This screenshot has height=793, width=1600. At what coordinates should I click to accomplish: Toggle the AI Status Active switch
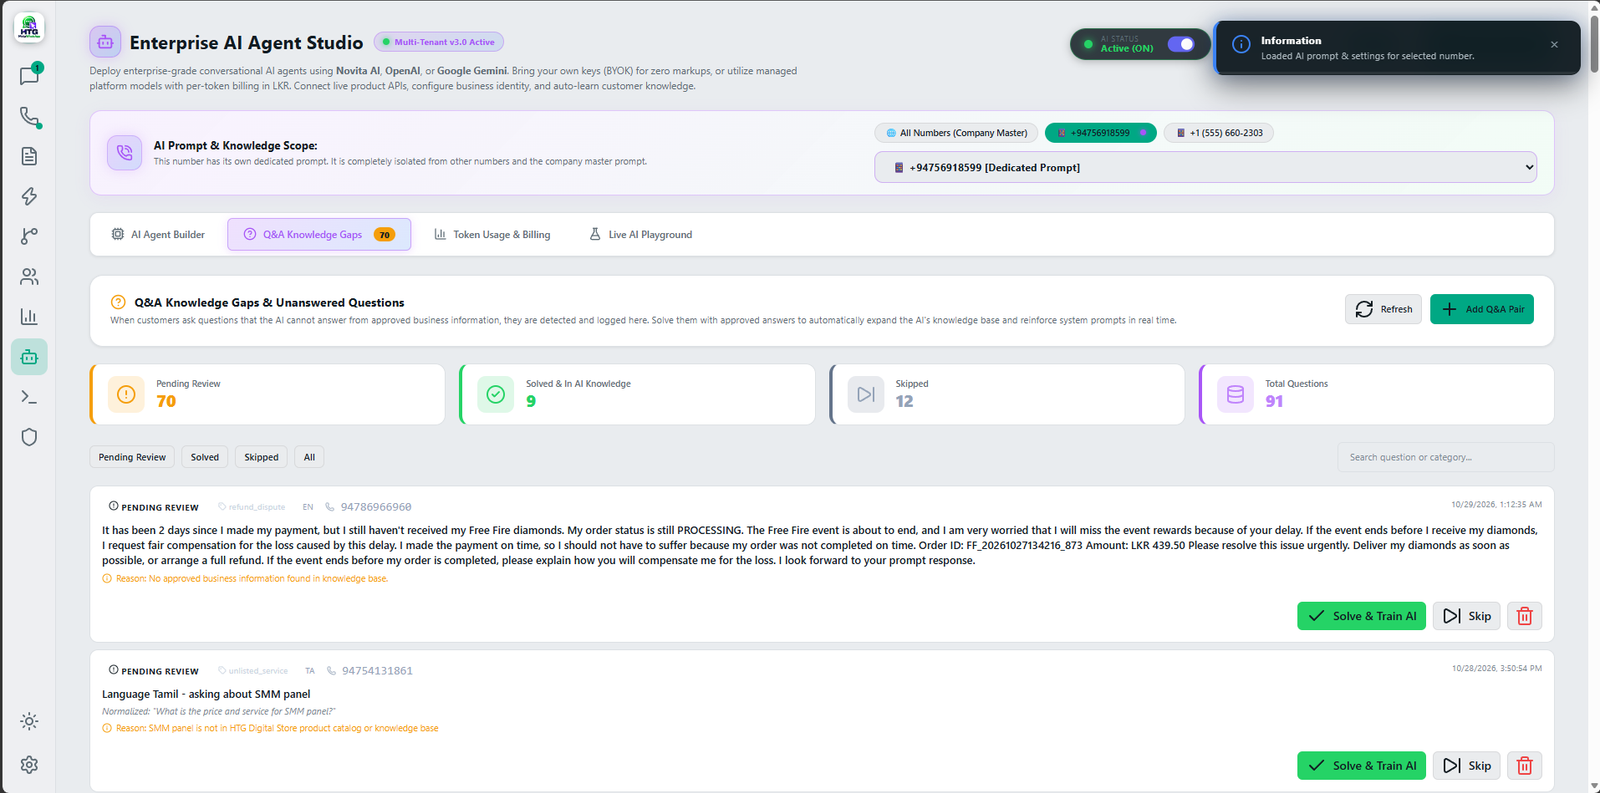(x=1181, y=44)
